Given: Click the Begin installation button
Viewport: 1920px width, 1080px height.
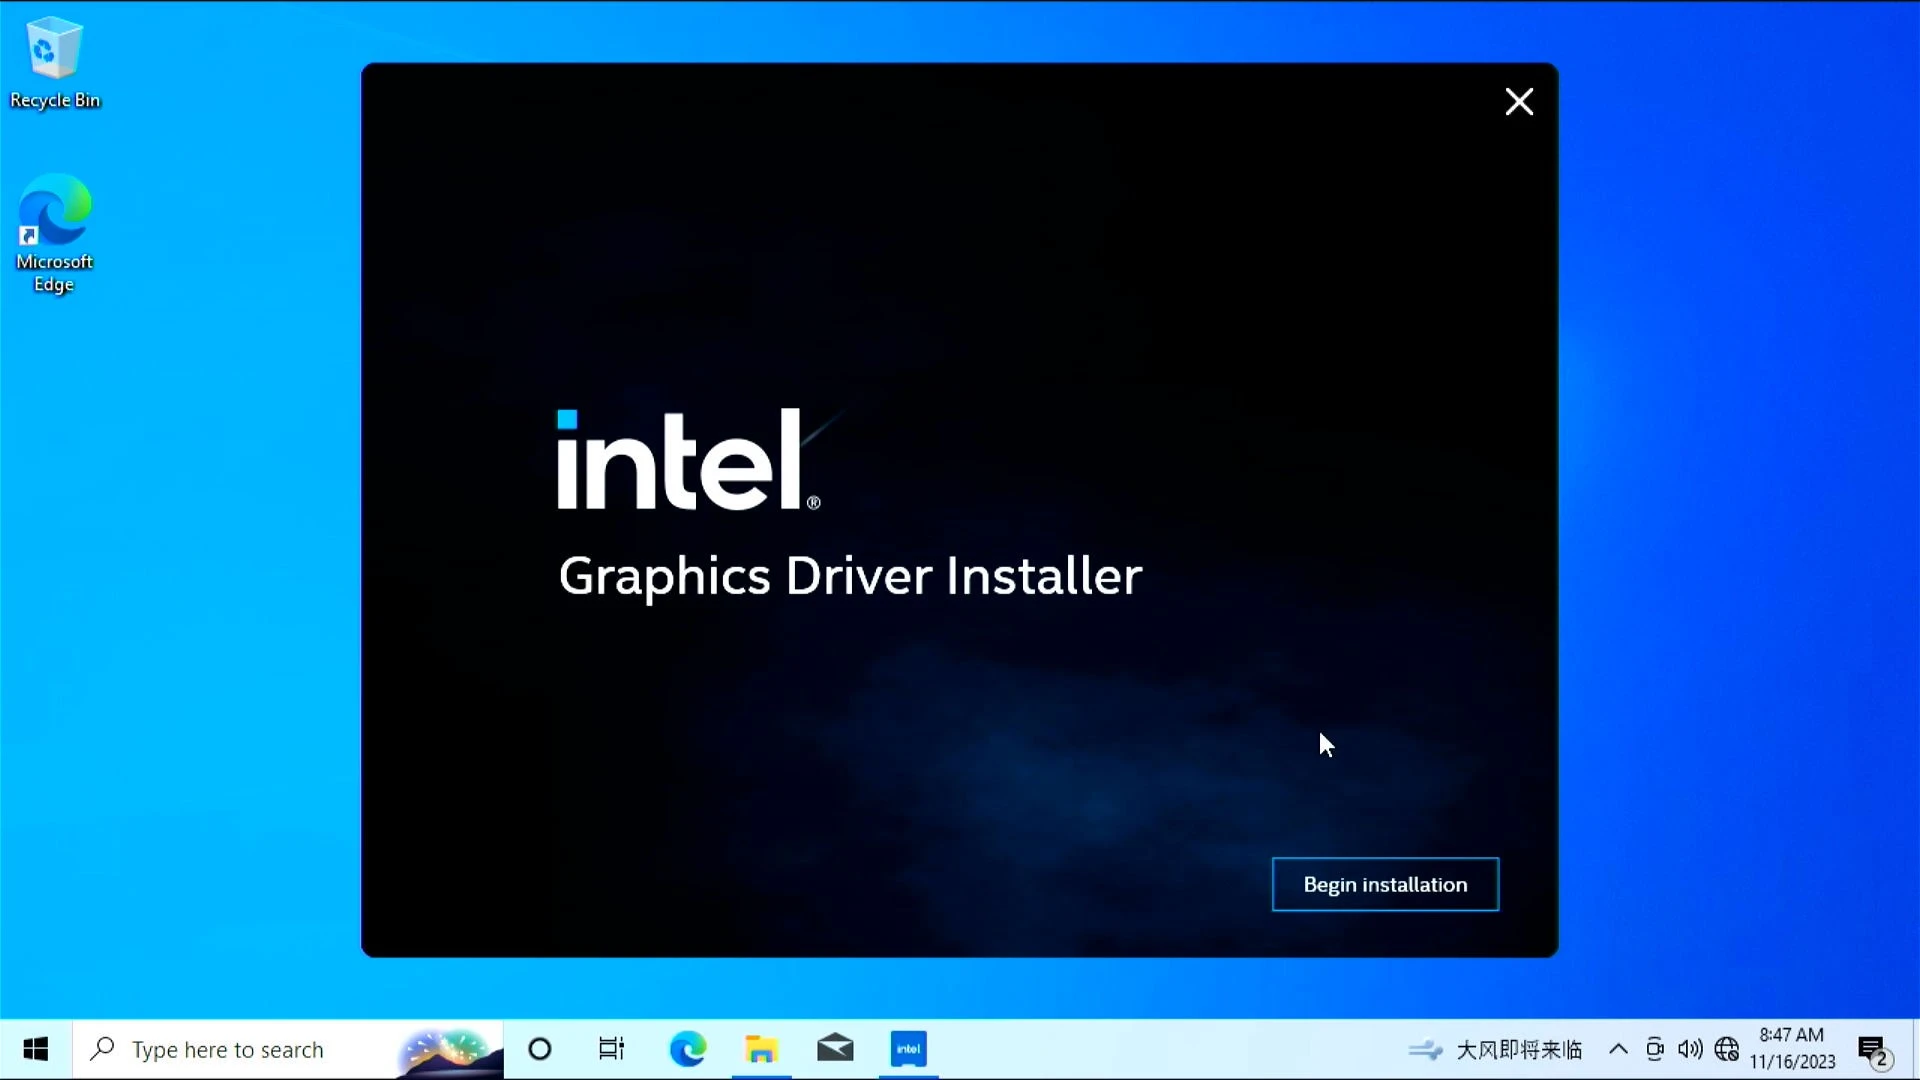Looking at the screenshot, I should (x=1385, y=884).
